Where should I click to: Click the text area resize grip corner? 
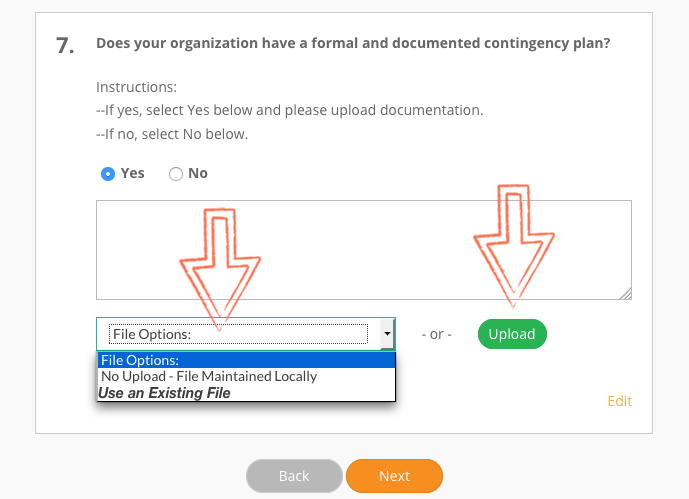626,294
